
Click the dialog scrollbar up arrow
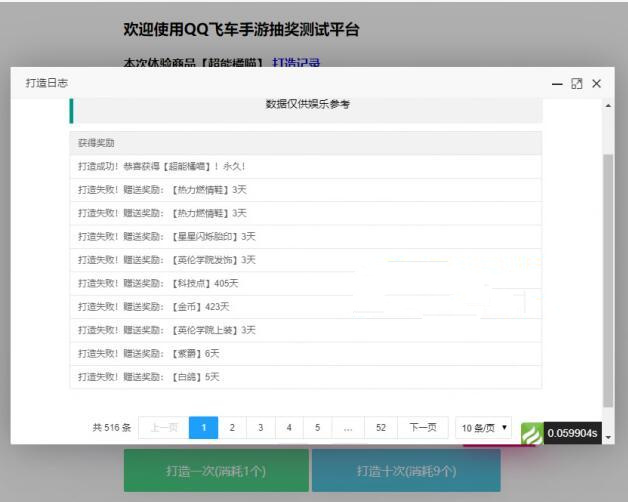(x=608, y=106)
